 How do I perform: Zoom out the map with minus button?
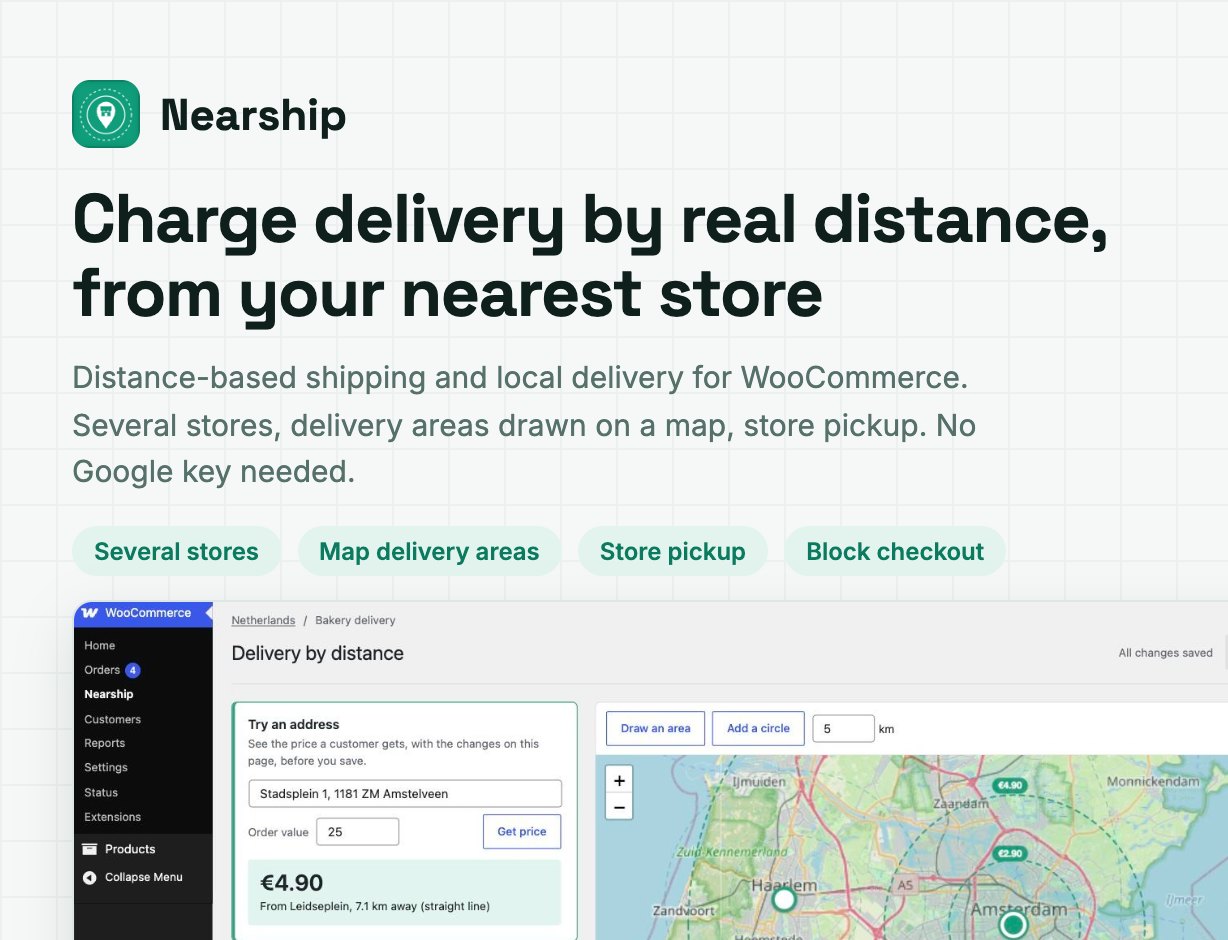(619, 806)
